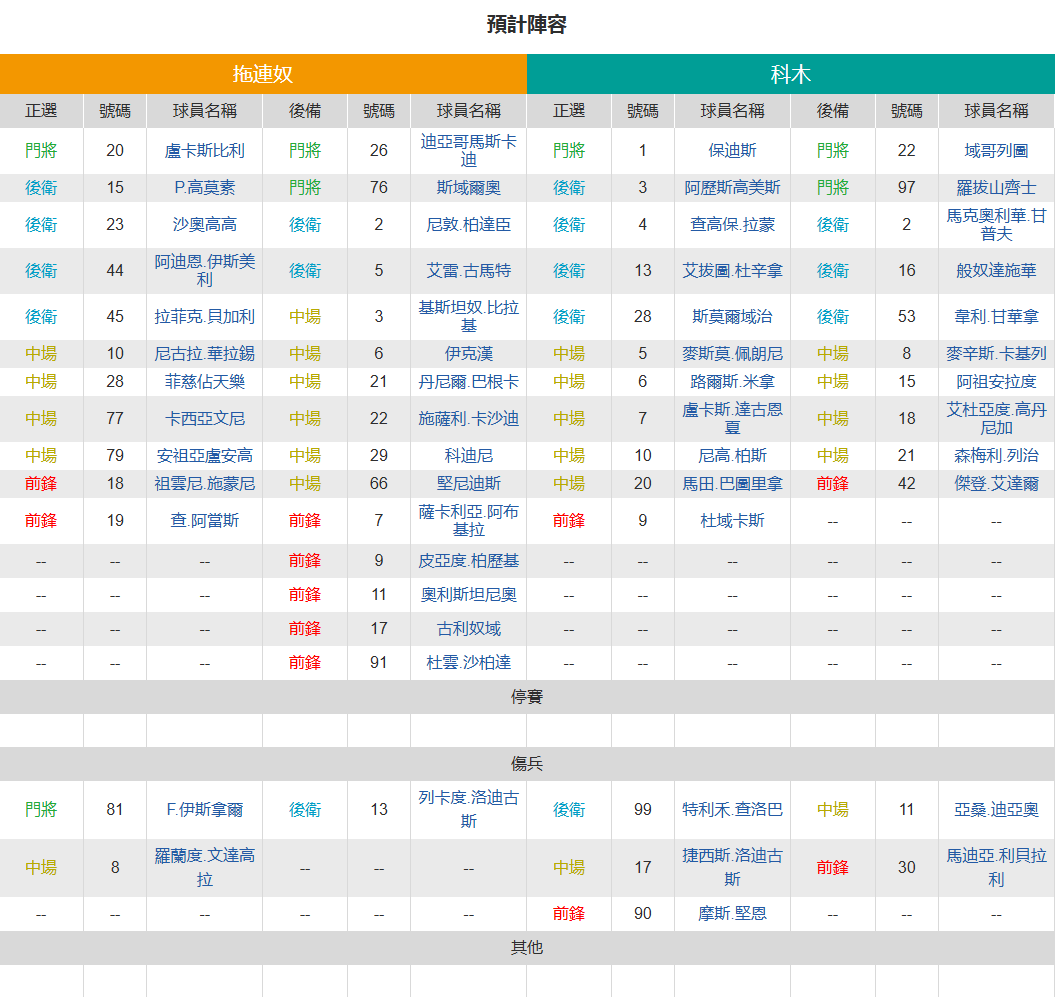This screenshot has width=1055, height=997.
Task: Select player 尼古拉.華拉錫
Action: 205,354
